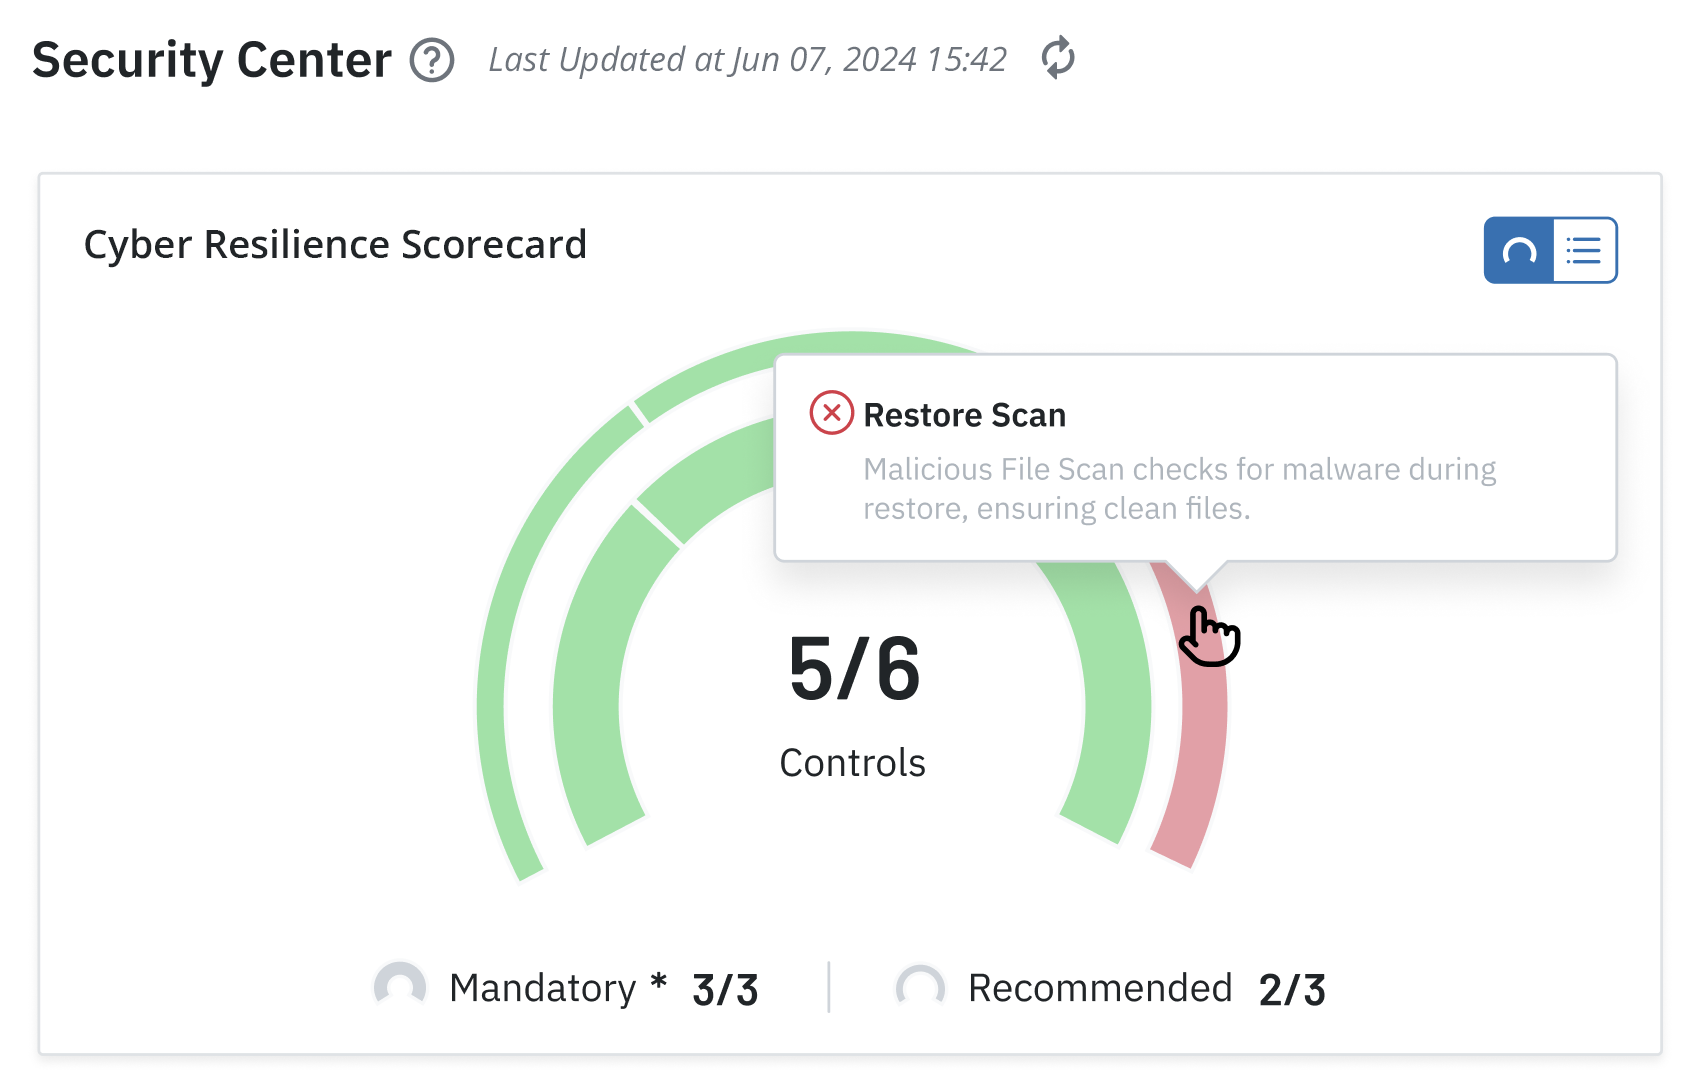Image resolution: width=1702 pixels, height=1088 pixels.
Task: Click the Mandatory 3/3 score
Action: coord(724,988)
